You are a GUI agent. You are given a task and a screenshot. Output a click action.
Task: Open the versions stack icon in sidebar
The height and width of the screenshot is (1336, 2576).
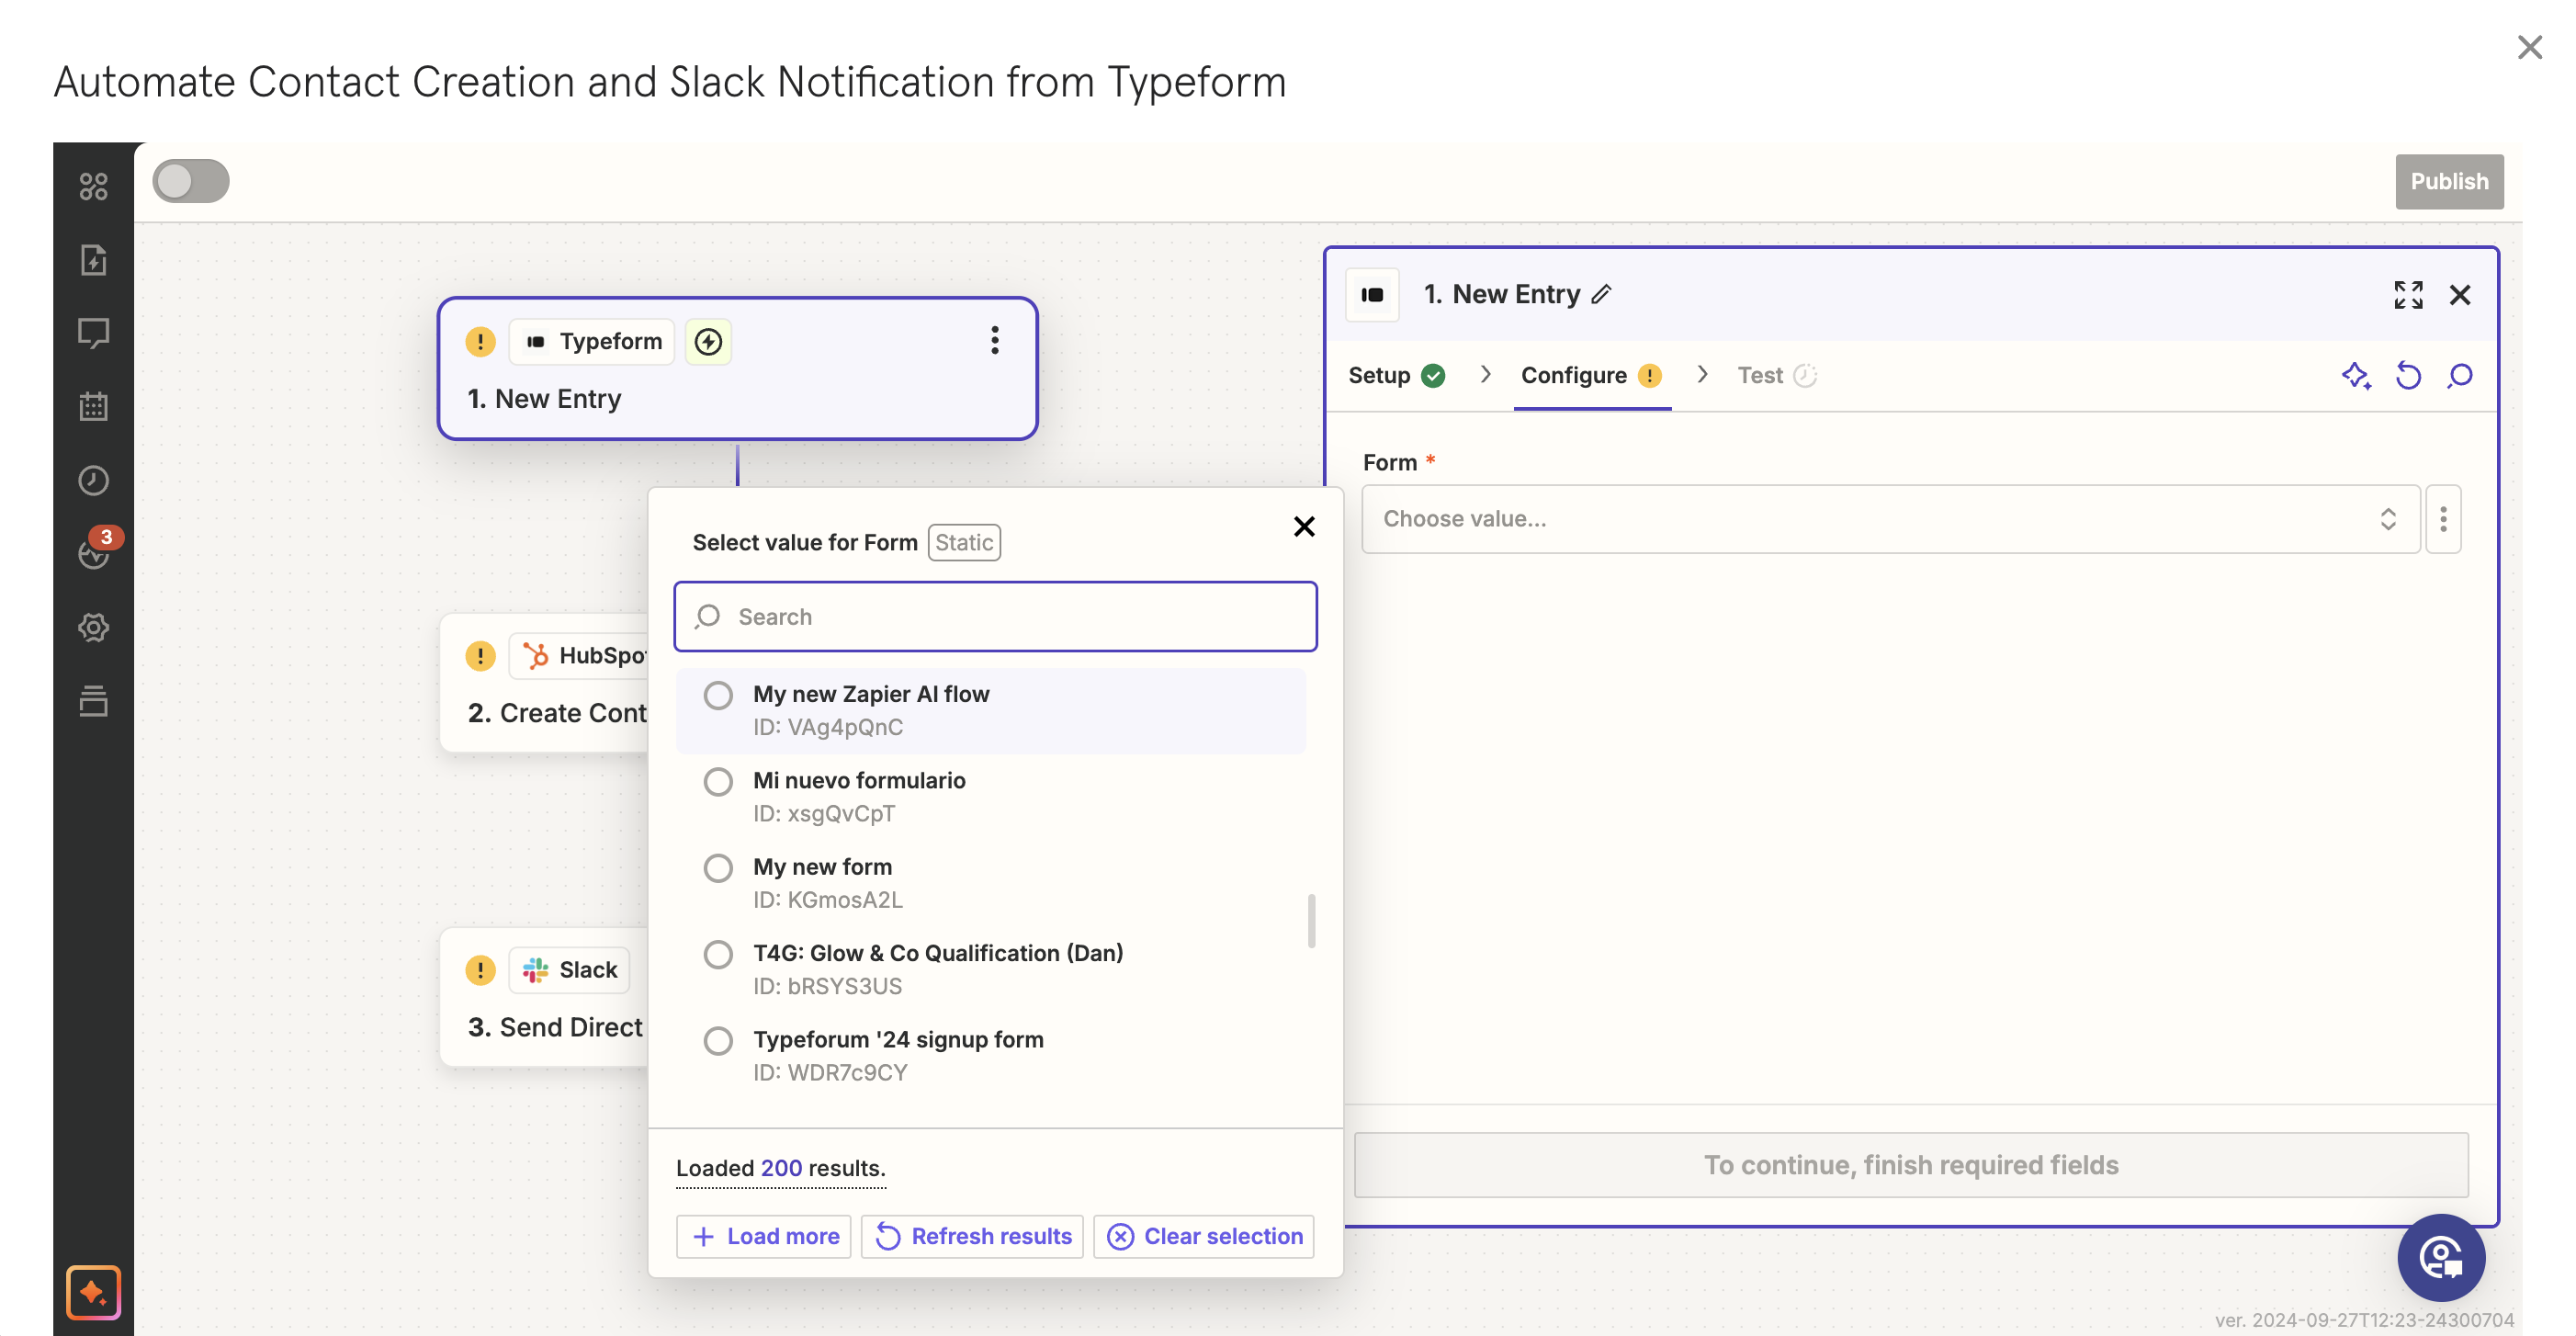coord(93,701)
